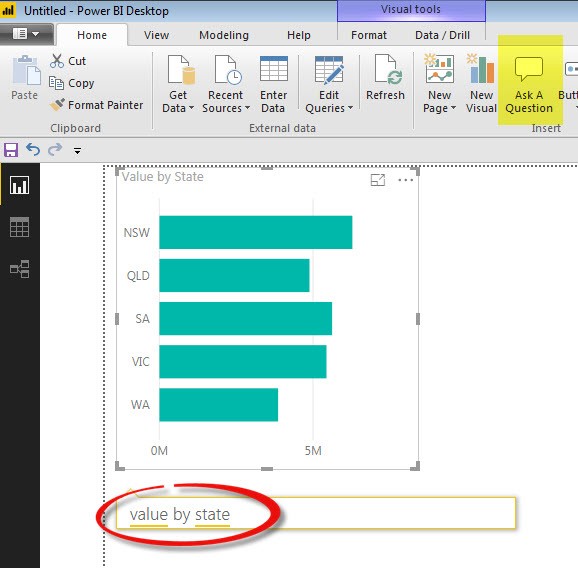The image size is (578, 568).
Task: Click the Power BI logo in the title bar
Action: 8,10
